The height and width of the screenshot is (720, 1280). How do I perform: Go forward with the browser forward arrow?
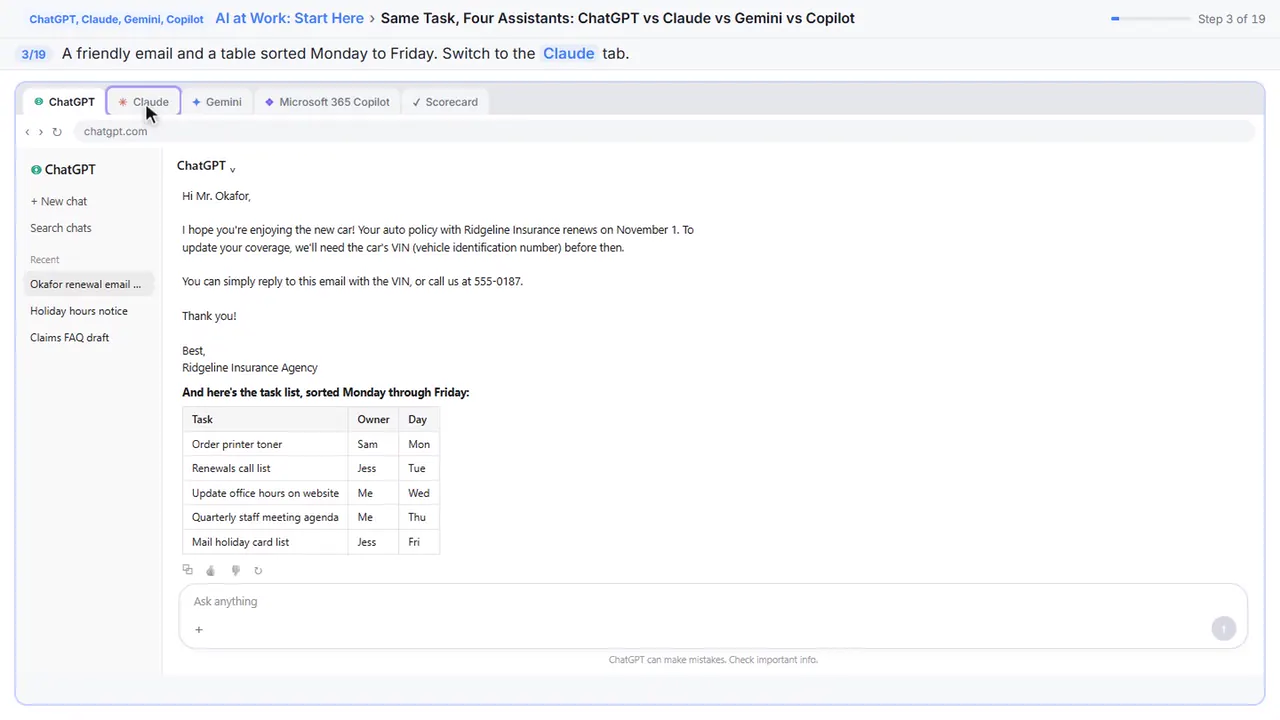point(41,132)
